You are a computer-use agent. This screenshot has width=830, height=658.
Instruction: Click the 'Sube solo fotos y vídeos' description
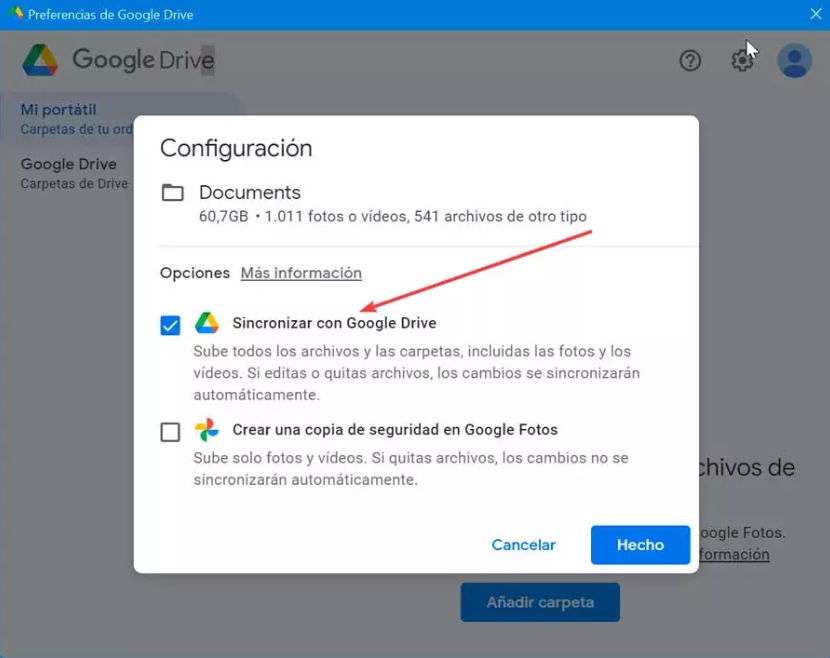411,468
